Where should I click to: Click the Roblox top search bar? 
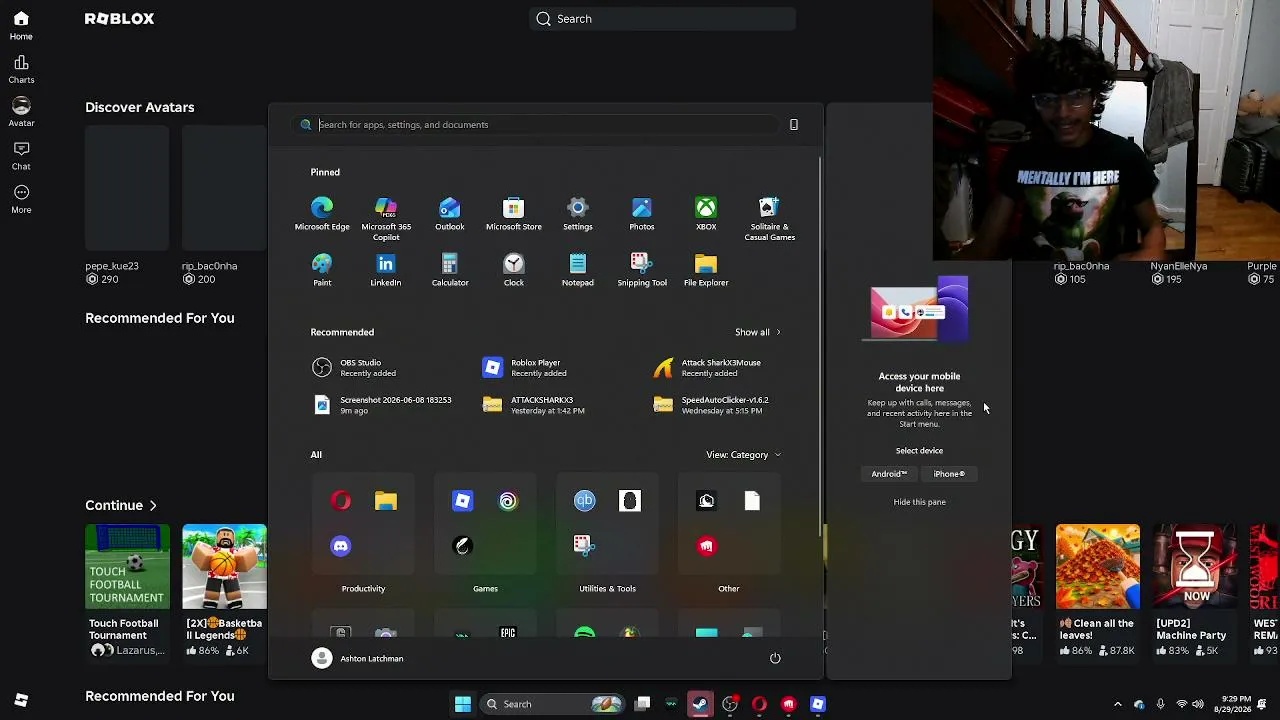click(663, 19)
